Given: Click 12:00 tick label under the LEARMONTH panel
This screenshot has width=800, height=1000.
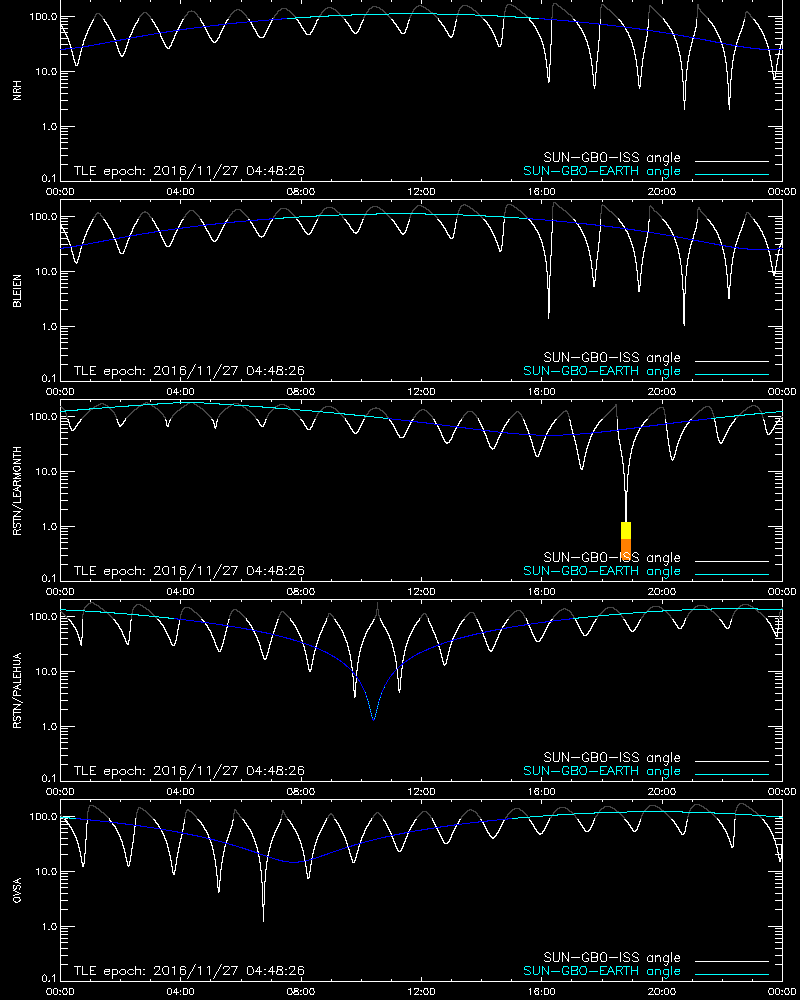Looking at the screenshot, I should click(421, 591).
